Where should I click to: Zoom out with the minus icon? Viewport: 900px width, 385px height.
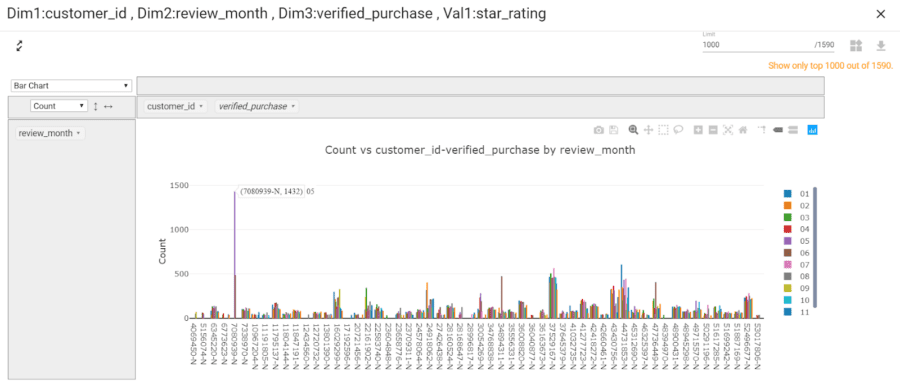[x=713, y=130]
